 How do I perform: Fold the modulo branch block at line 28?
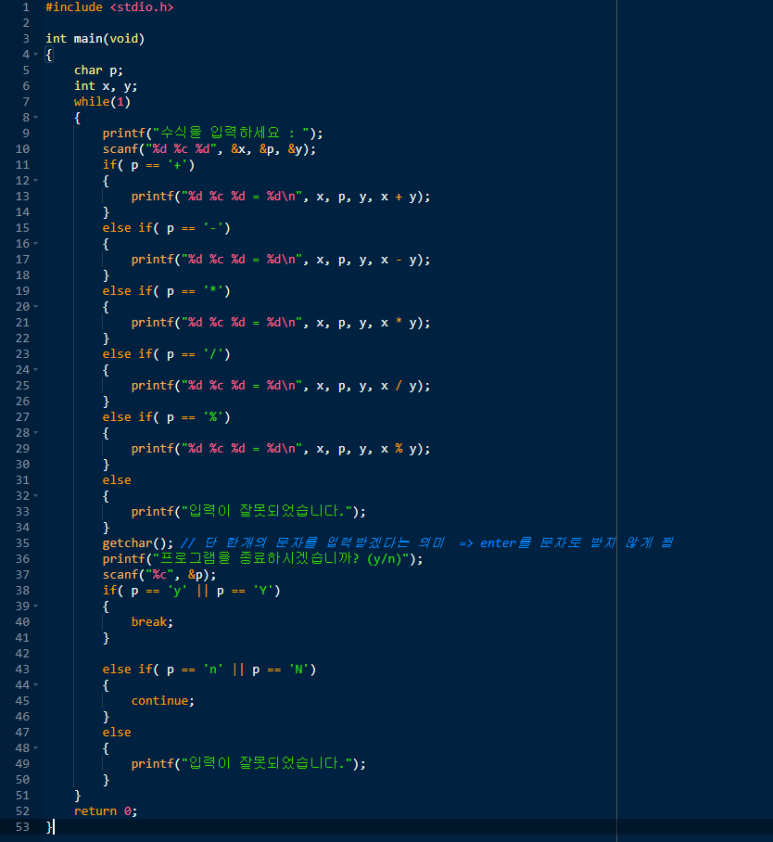pyautogui.click(x=35, y=432)
